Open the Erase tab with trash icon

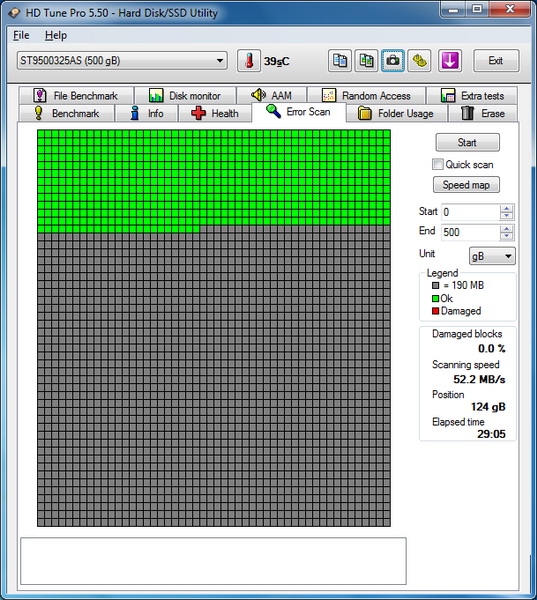[483, 113]
